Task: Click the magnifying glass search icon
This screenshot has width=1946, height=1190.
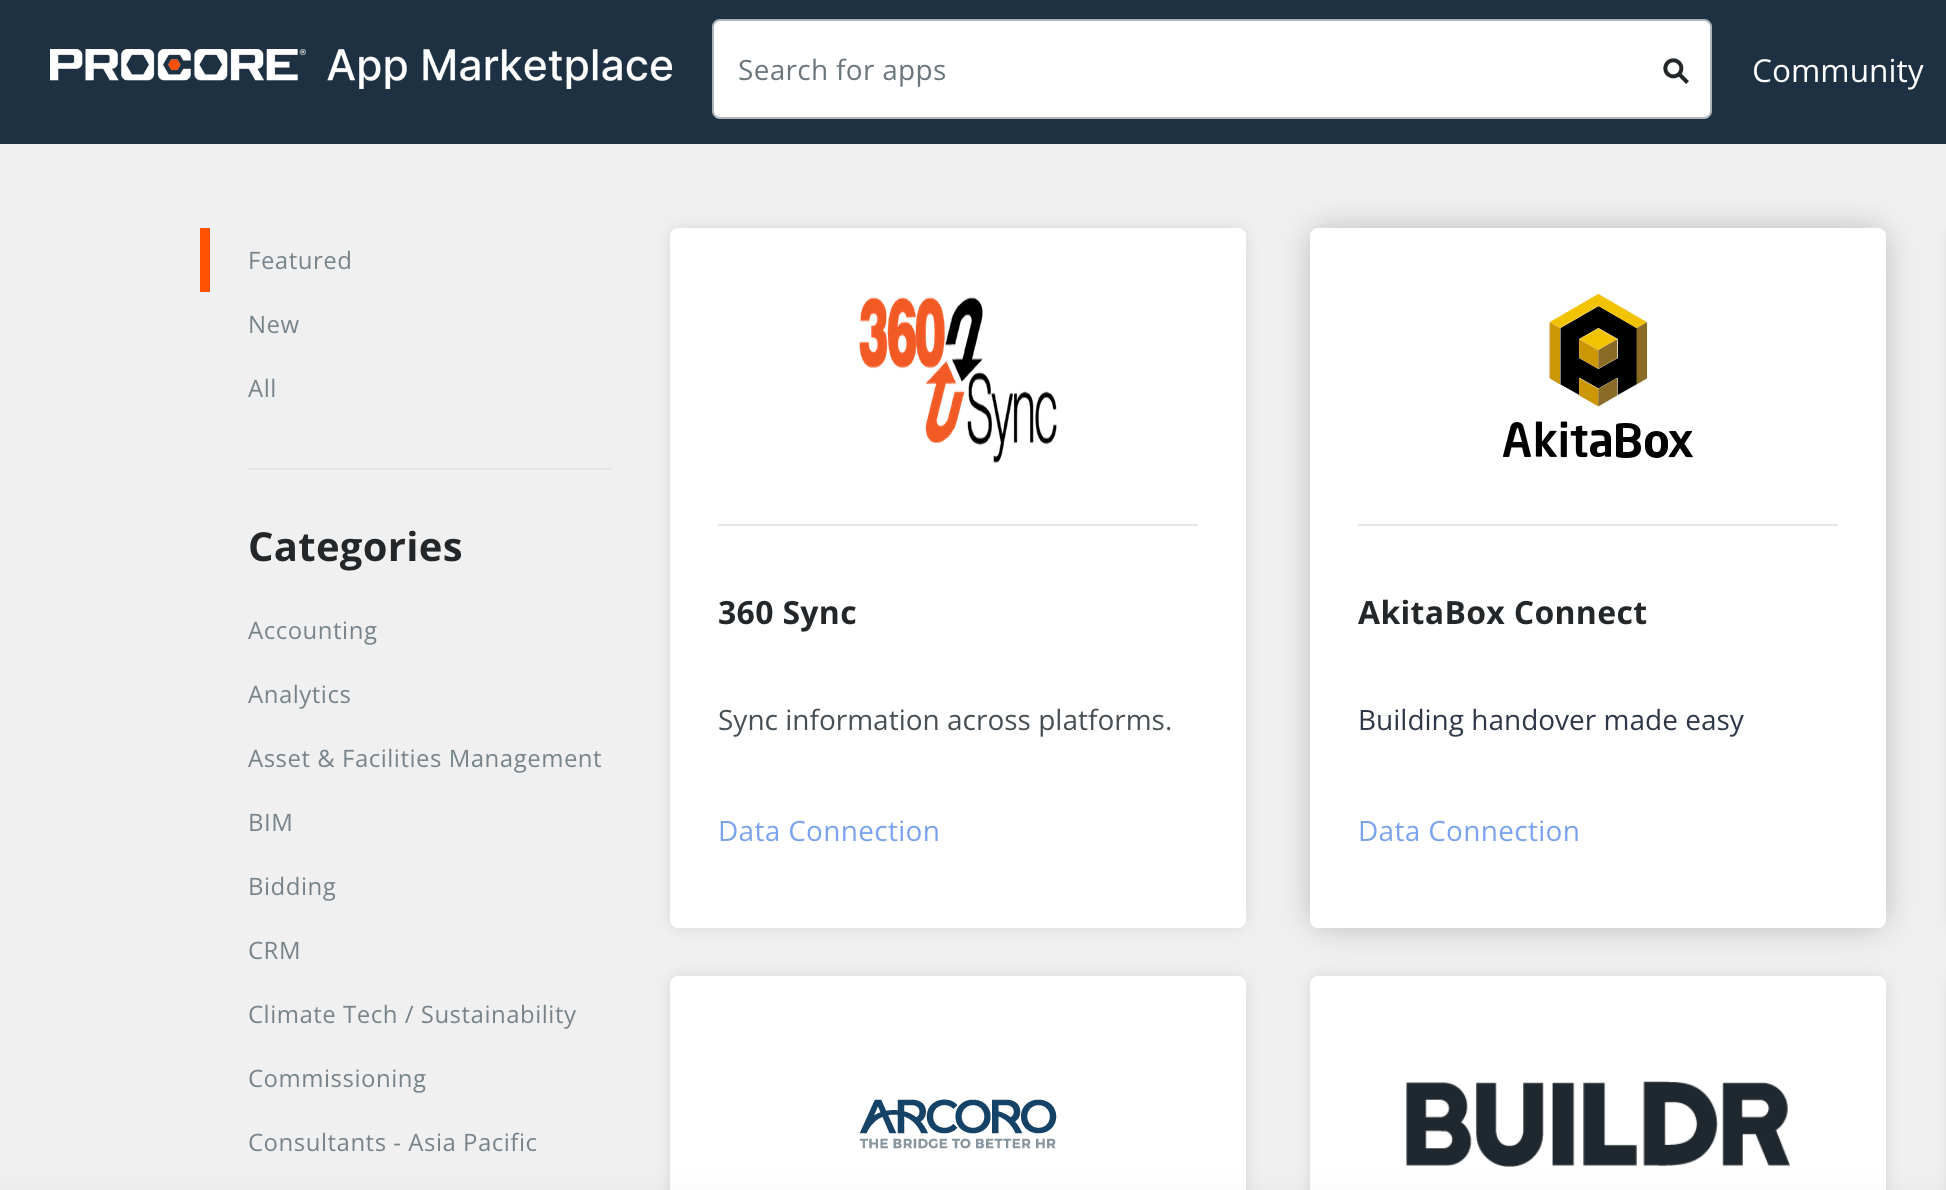Action: (x=1676, y=70)
